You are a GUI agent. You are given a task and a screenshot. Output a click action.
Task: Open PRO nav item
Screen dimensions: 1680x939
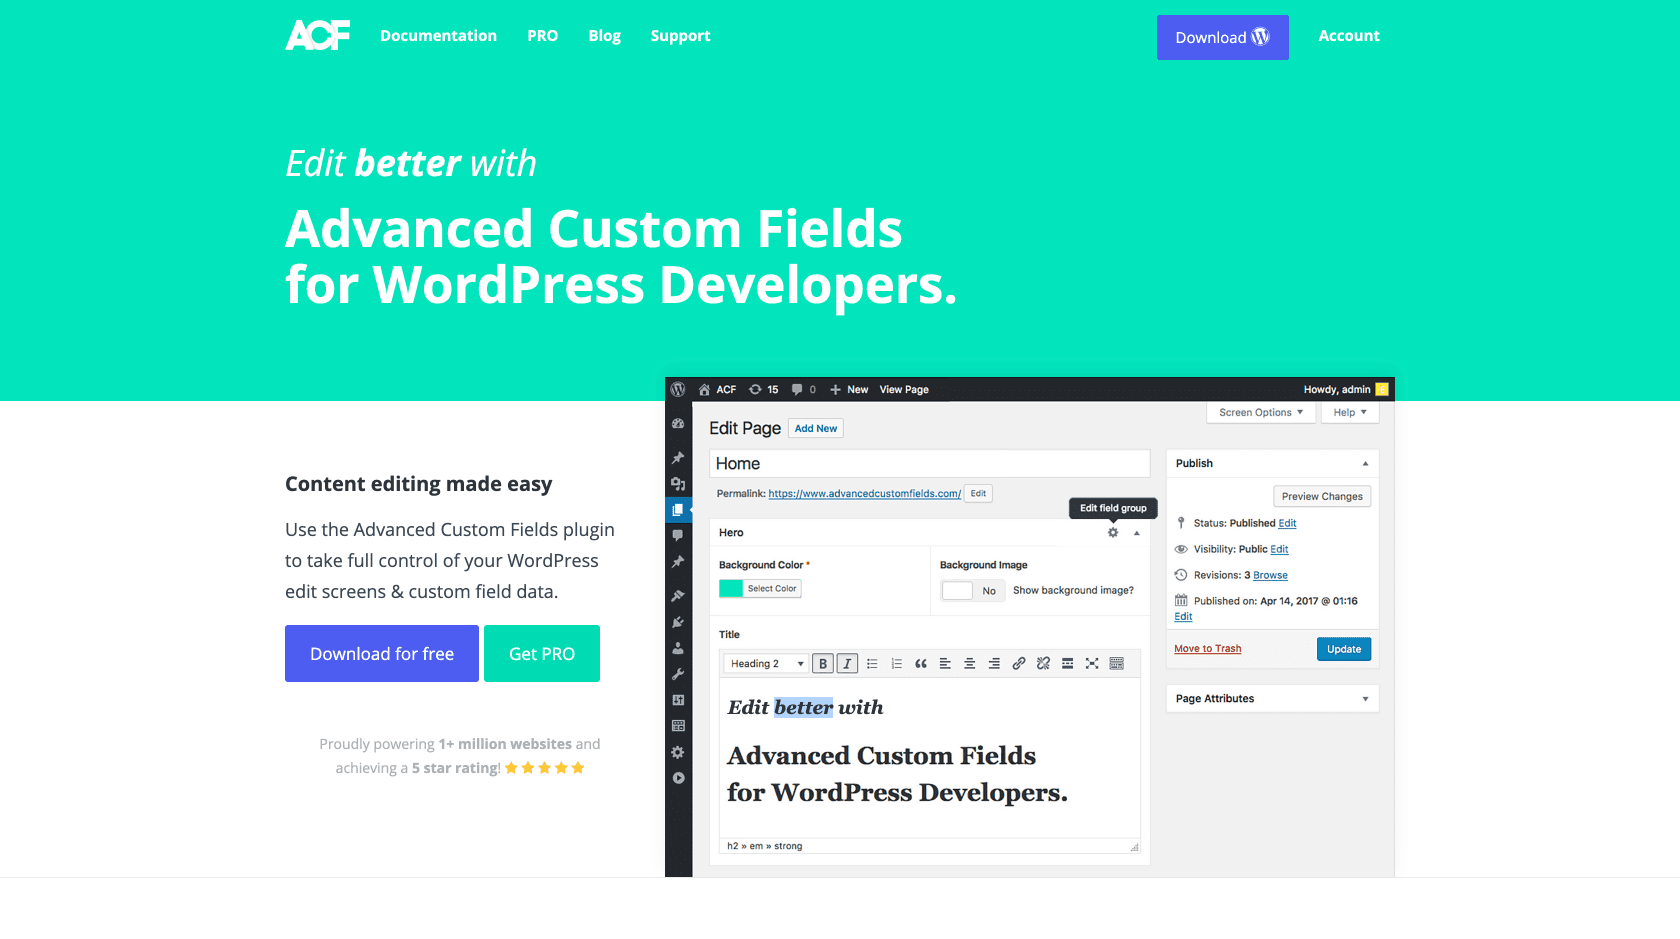coord(543,36)
